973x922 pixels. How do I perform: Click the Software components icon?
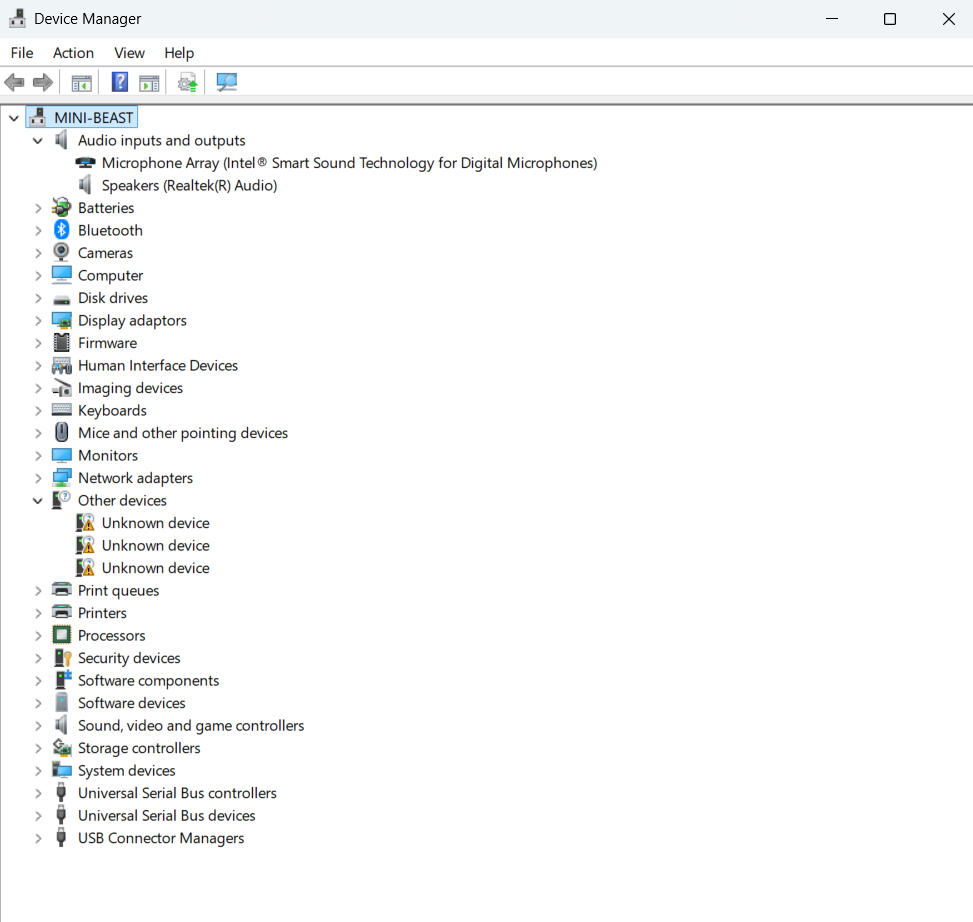tap(63, 680)
